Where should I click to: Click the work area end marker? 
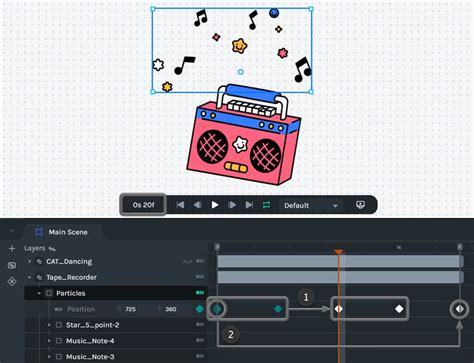click(460, 247)
